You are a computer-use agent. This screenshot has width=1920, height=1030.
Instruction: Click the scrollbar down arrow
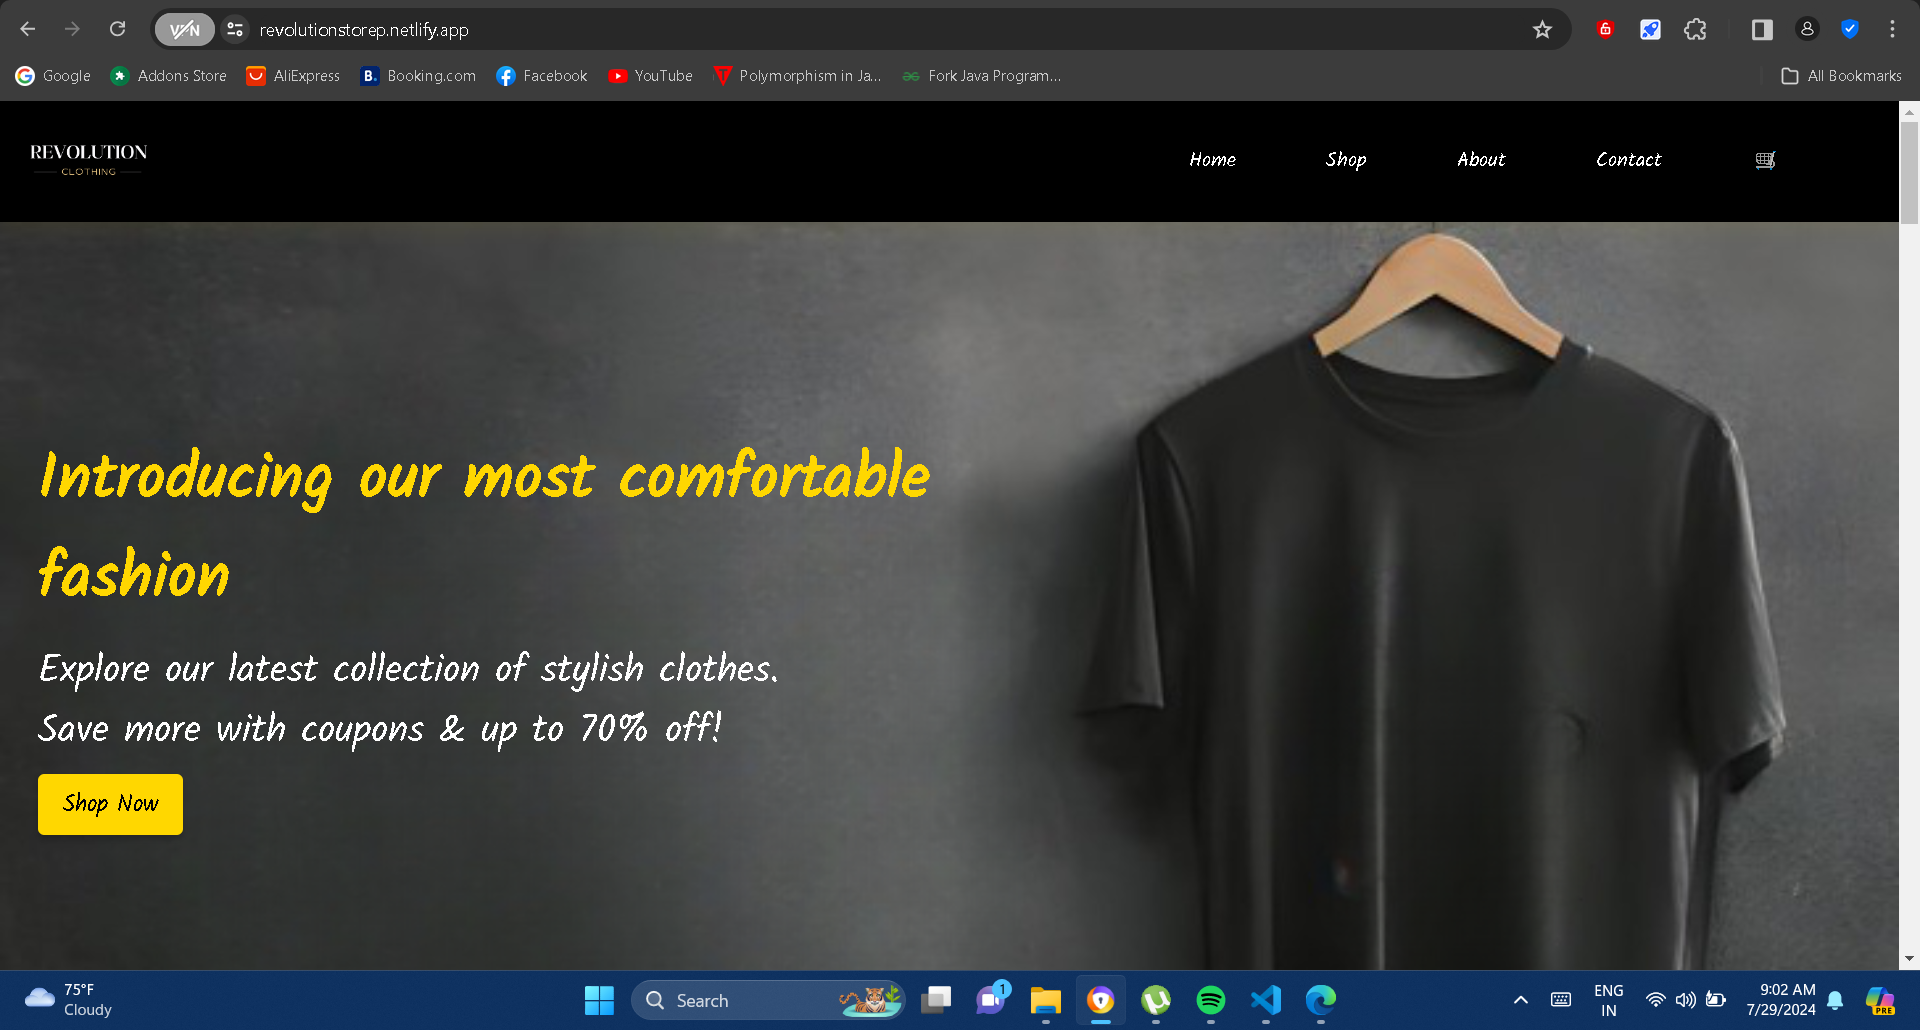1909,959
